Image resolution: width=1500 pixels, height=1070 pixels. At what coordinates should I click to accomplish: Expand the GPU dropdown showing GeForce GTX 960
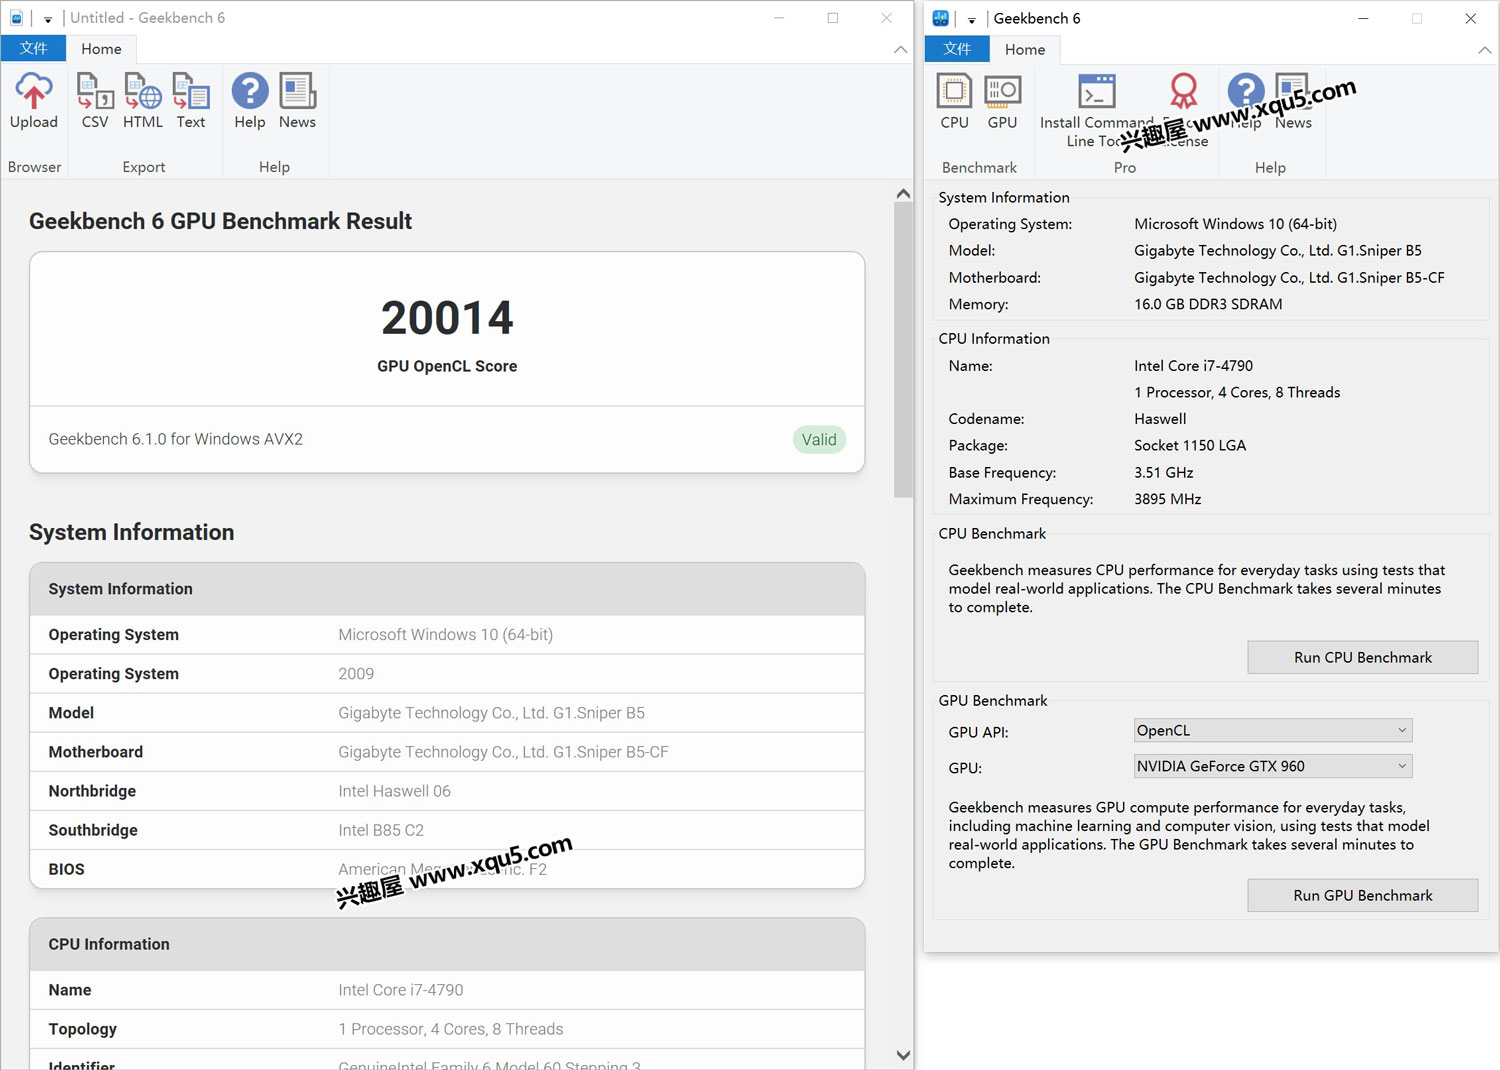tap(1272, 767)
